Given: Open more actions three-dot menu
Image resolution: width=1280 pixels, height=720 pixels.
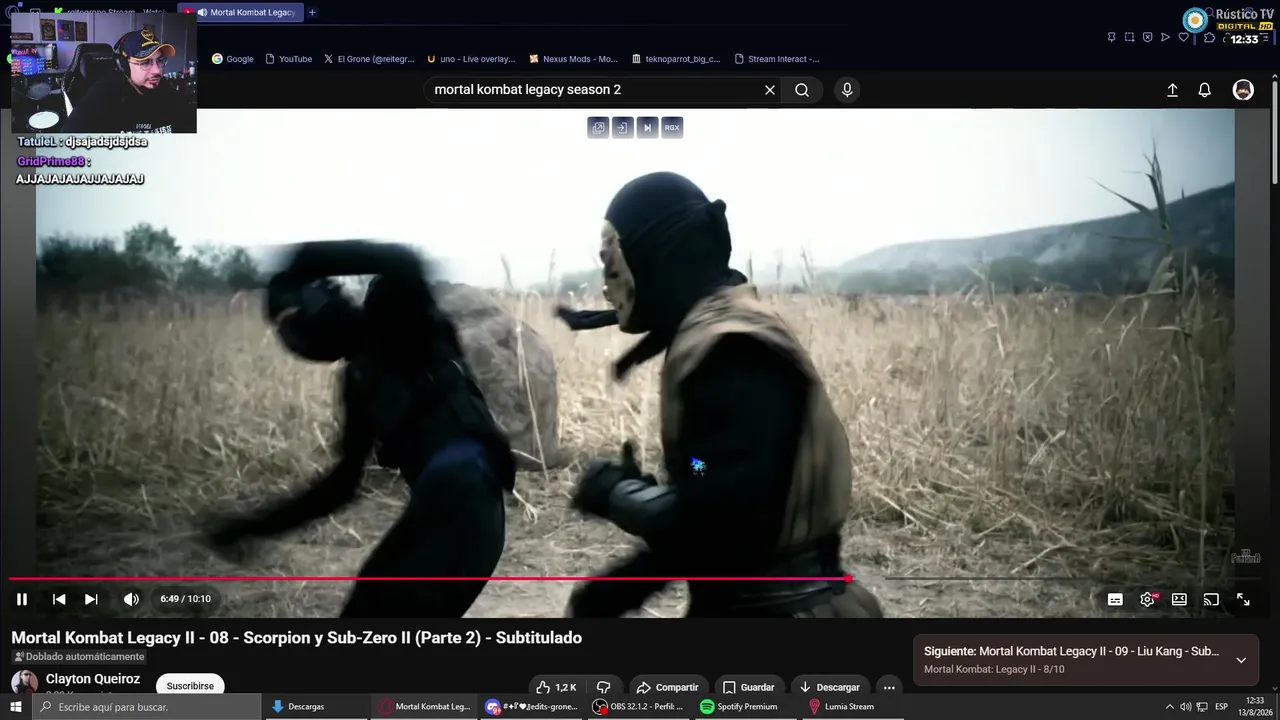Looking at the screenshot, I should [x=889, y=687].
